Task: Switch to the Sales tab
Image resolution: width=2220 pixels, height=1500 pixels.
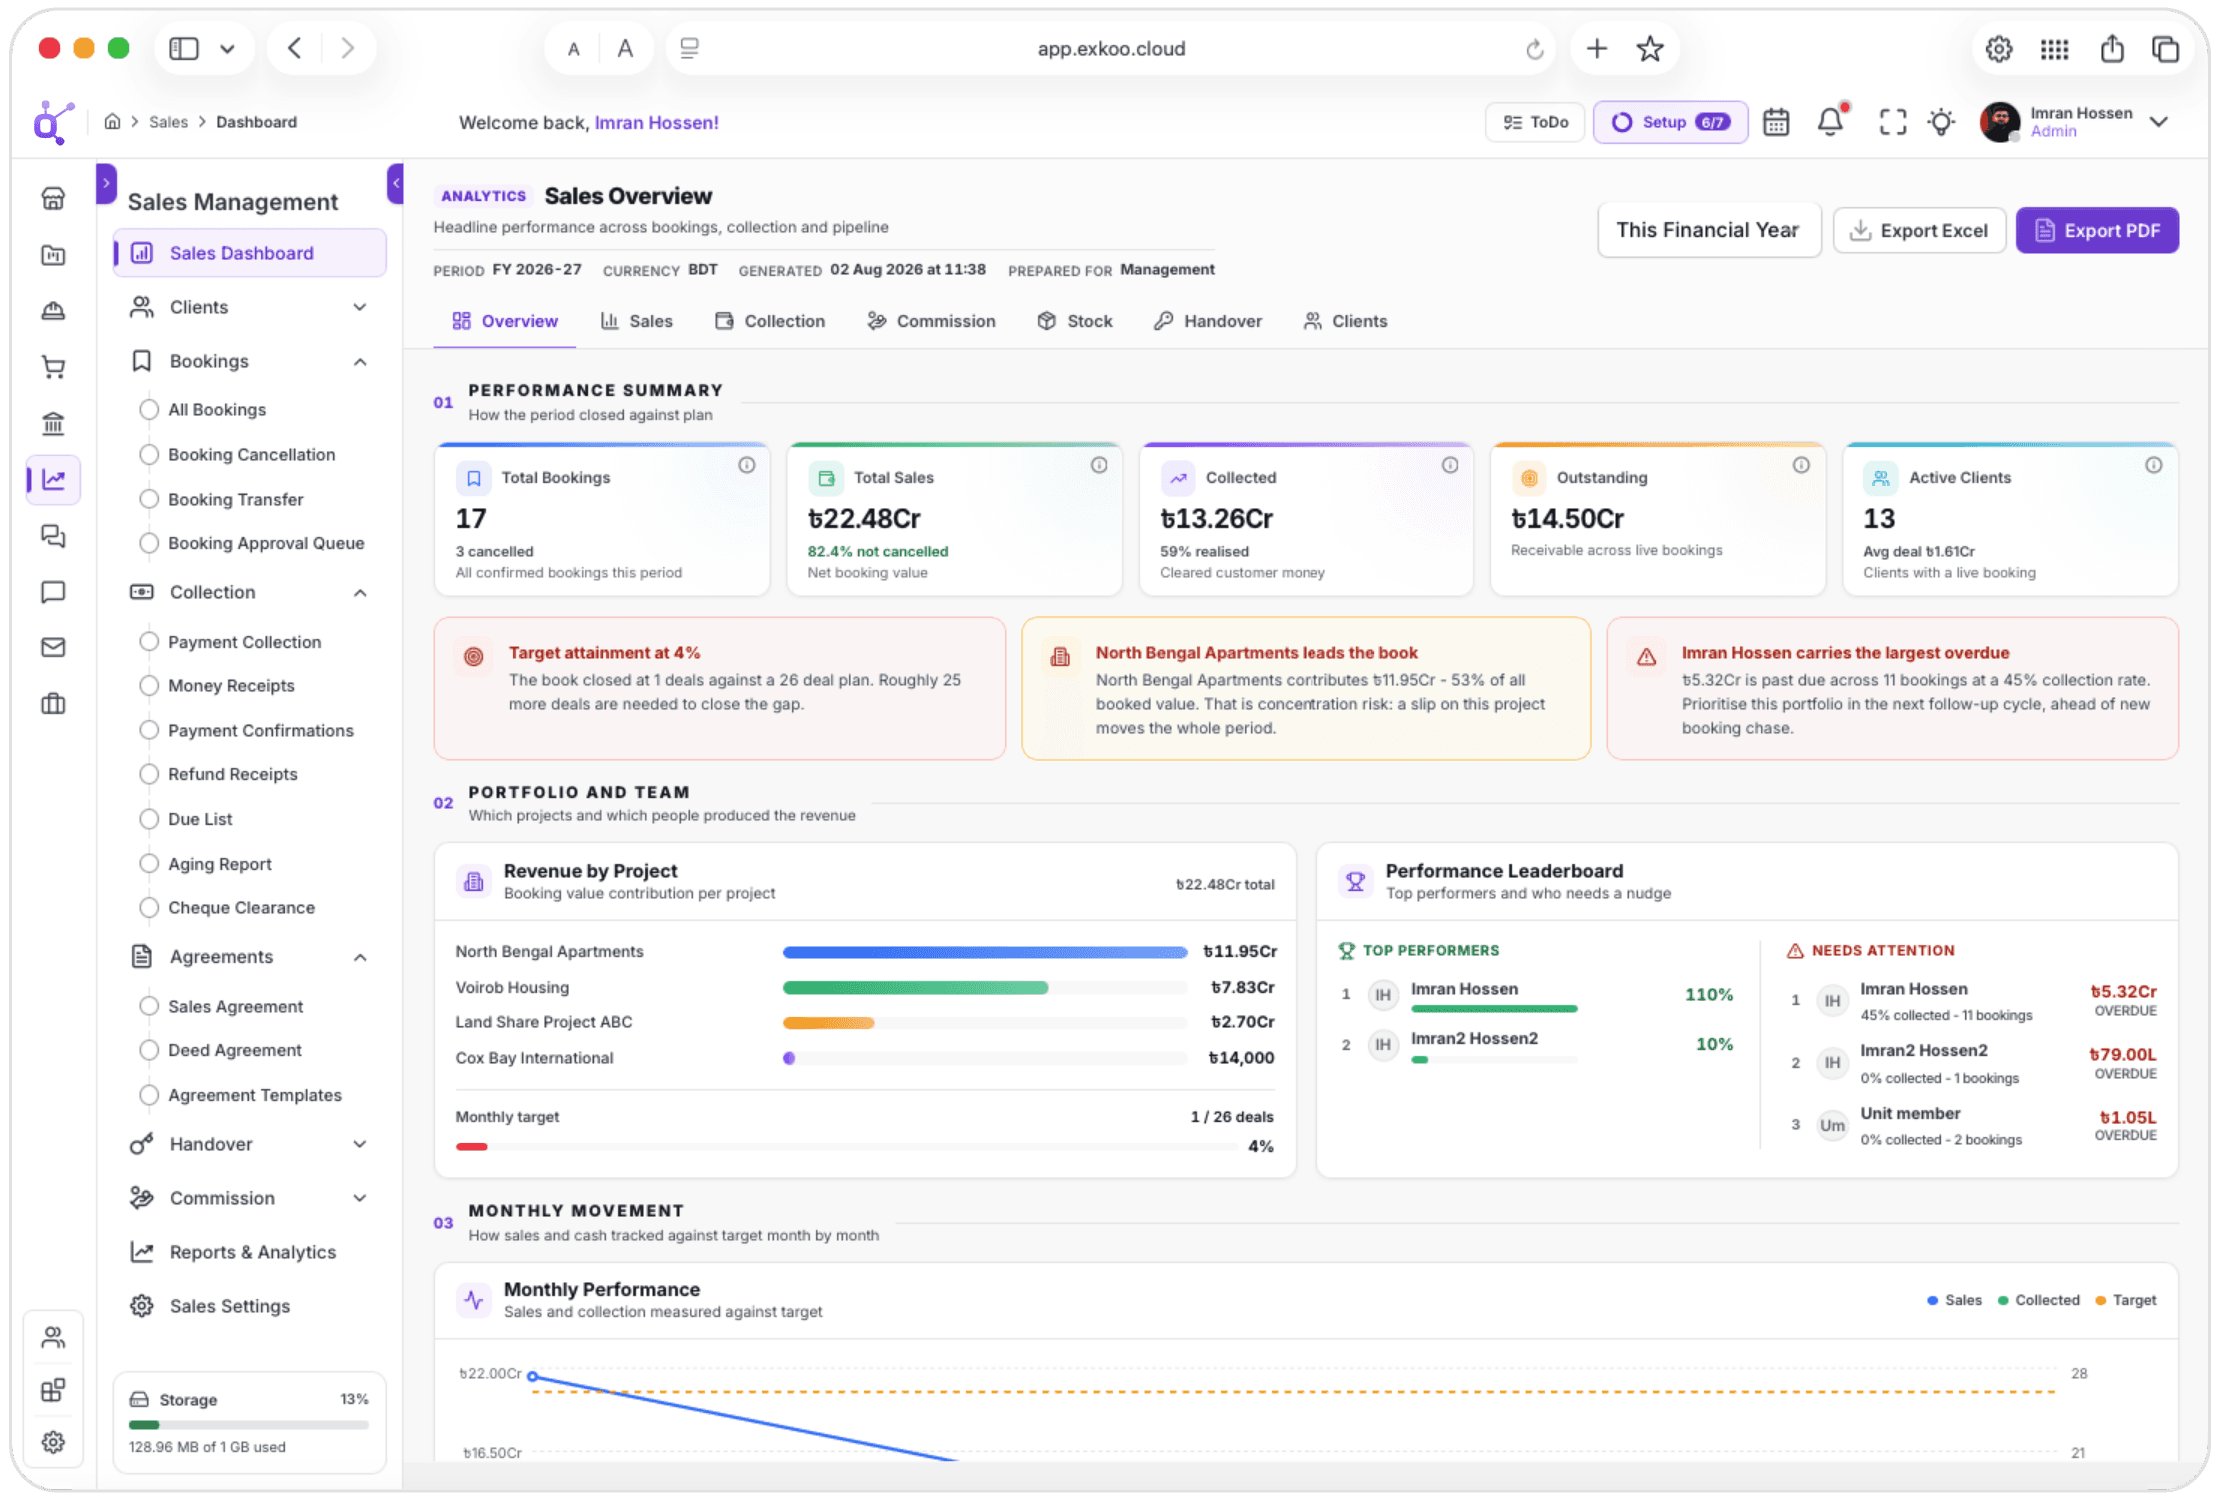Action: 637,321
